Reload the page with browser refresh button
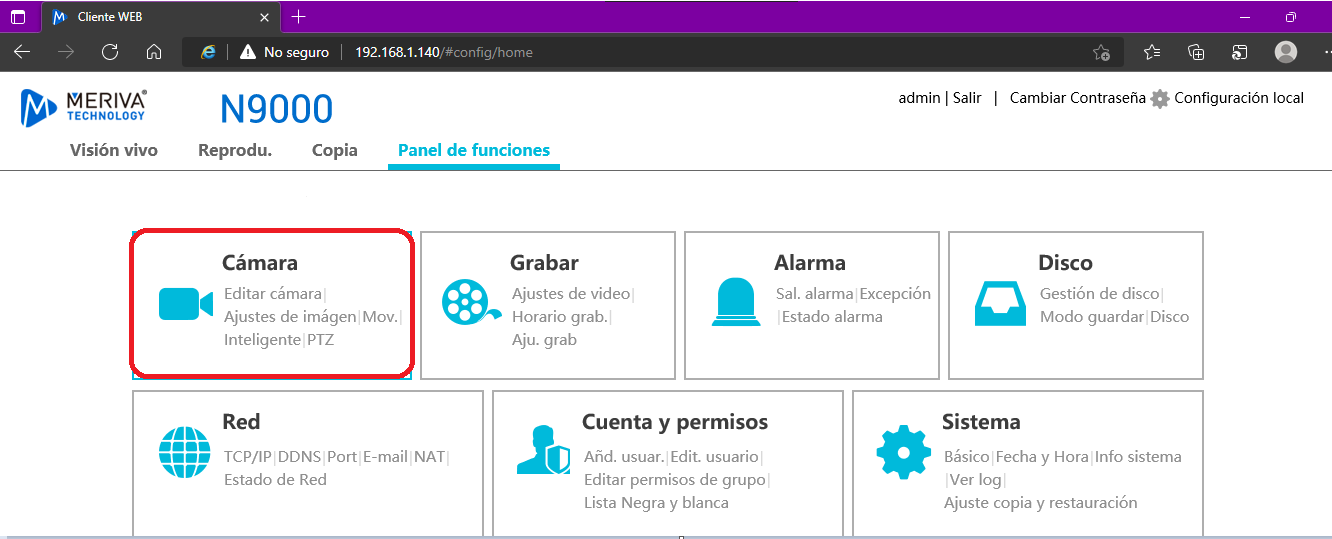 pyautogui.click(x=110, y=52)
